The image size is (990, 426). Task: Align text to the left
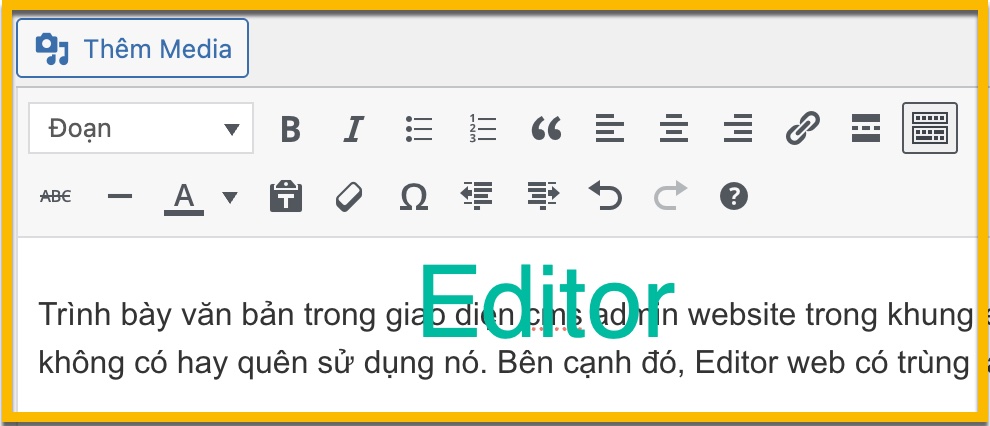[x=609, y=129]
